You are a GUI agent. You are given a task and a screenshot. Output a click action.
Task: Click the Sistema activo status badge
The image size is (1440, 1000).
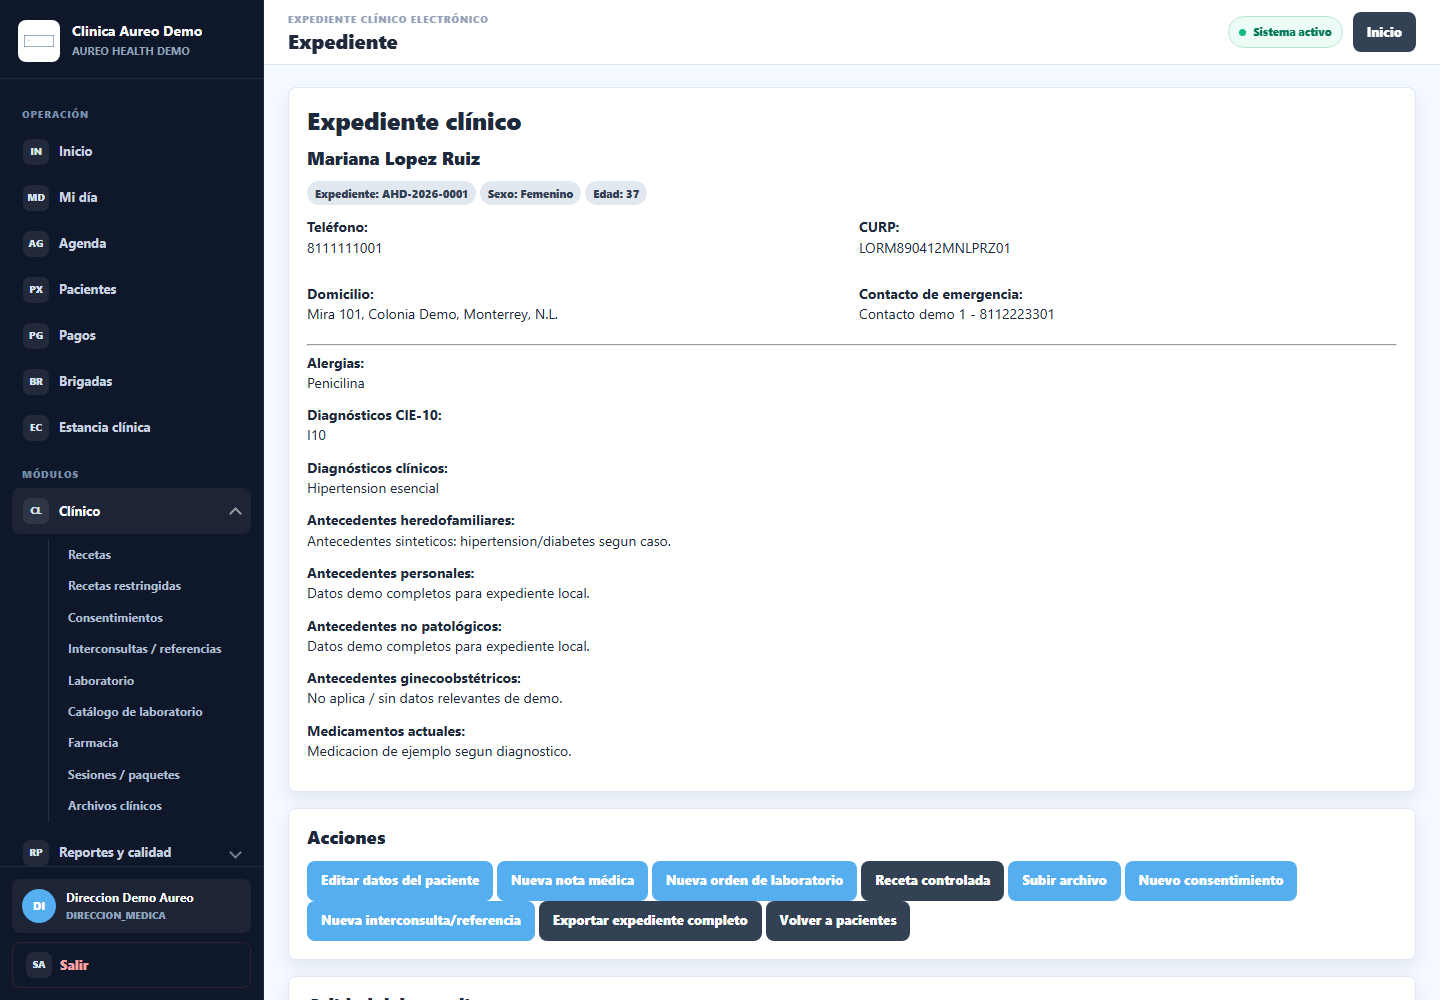click(1285, 32)
